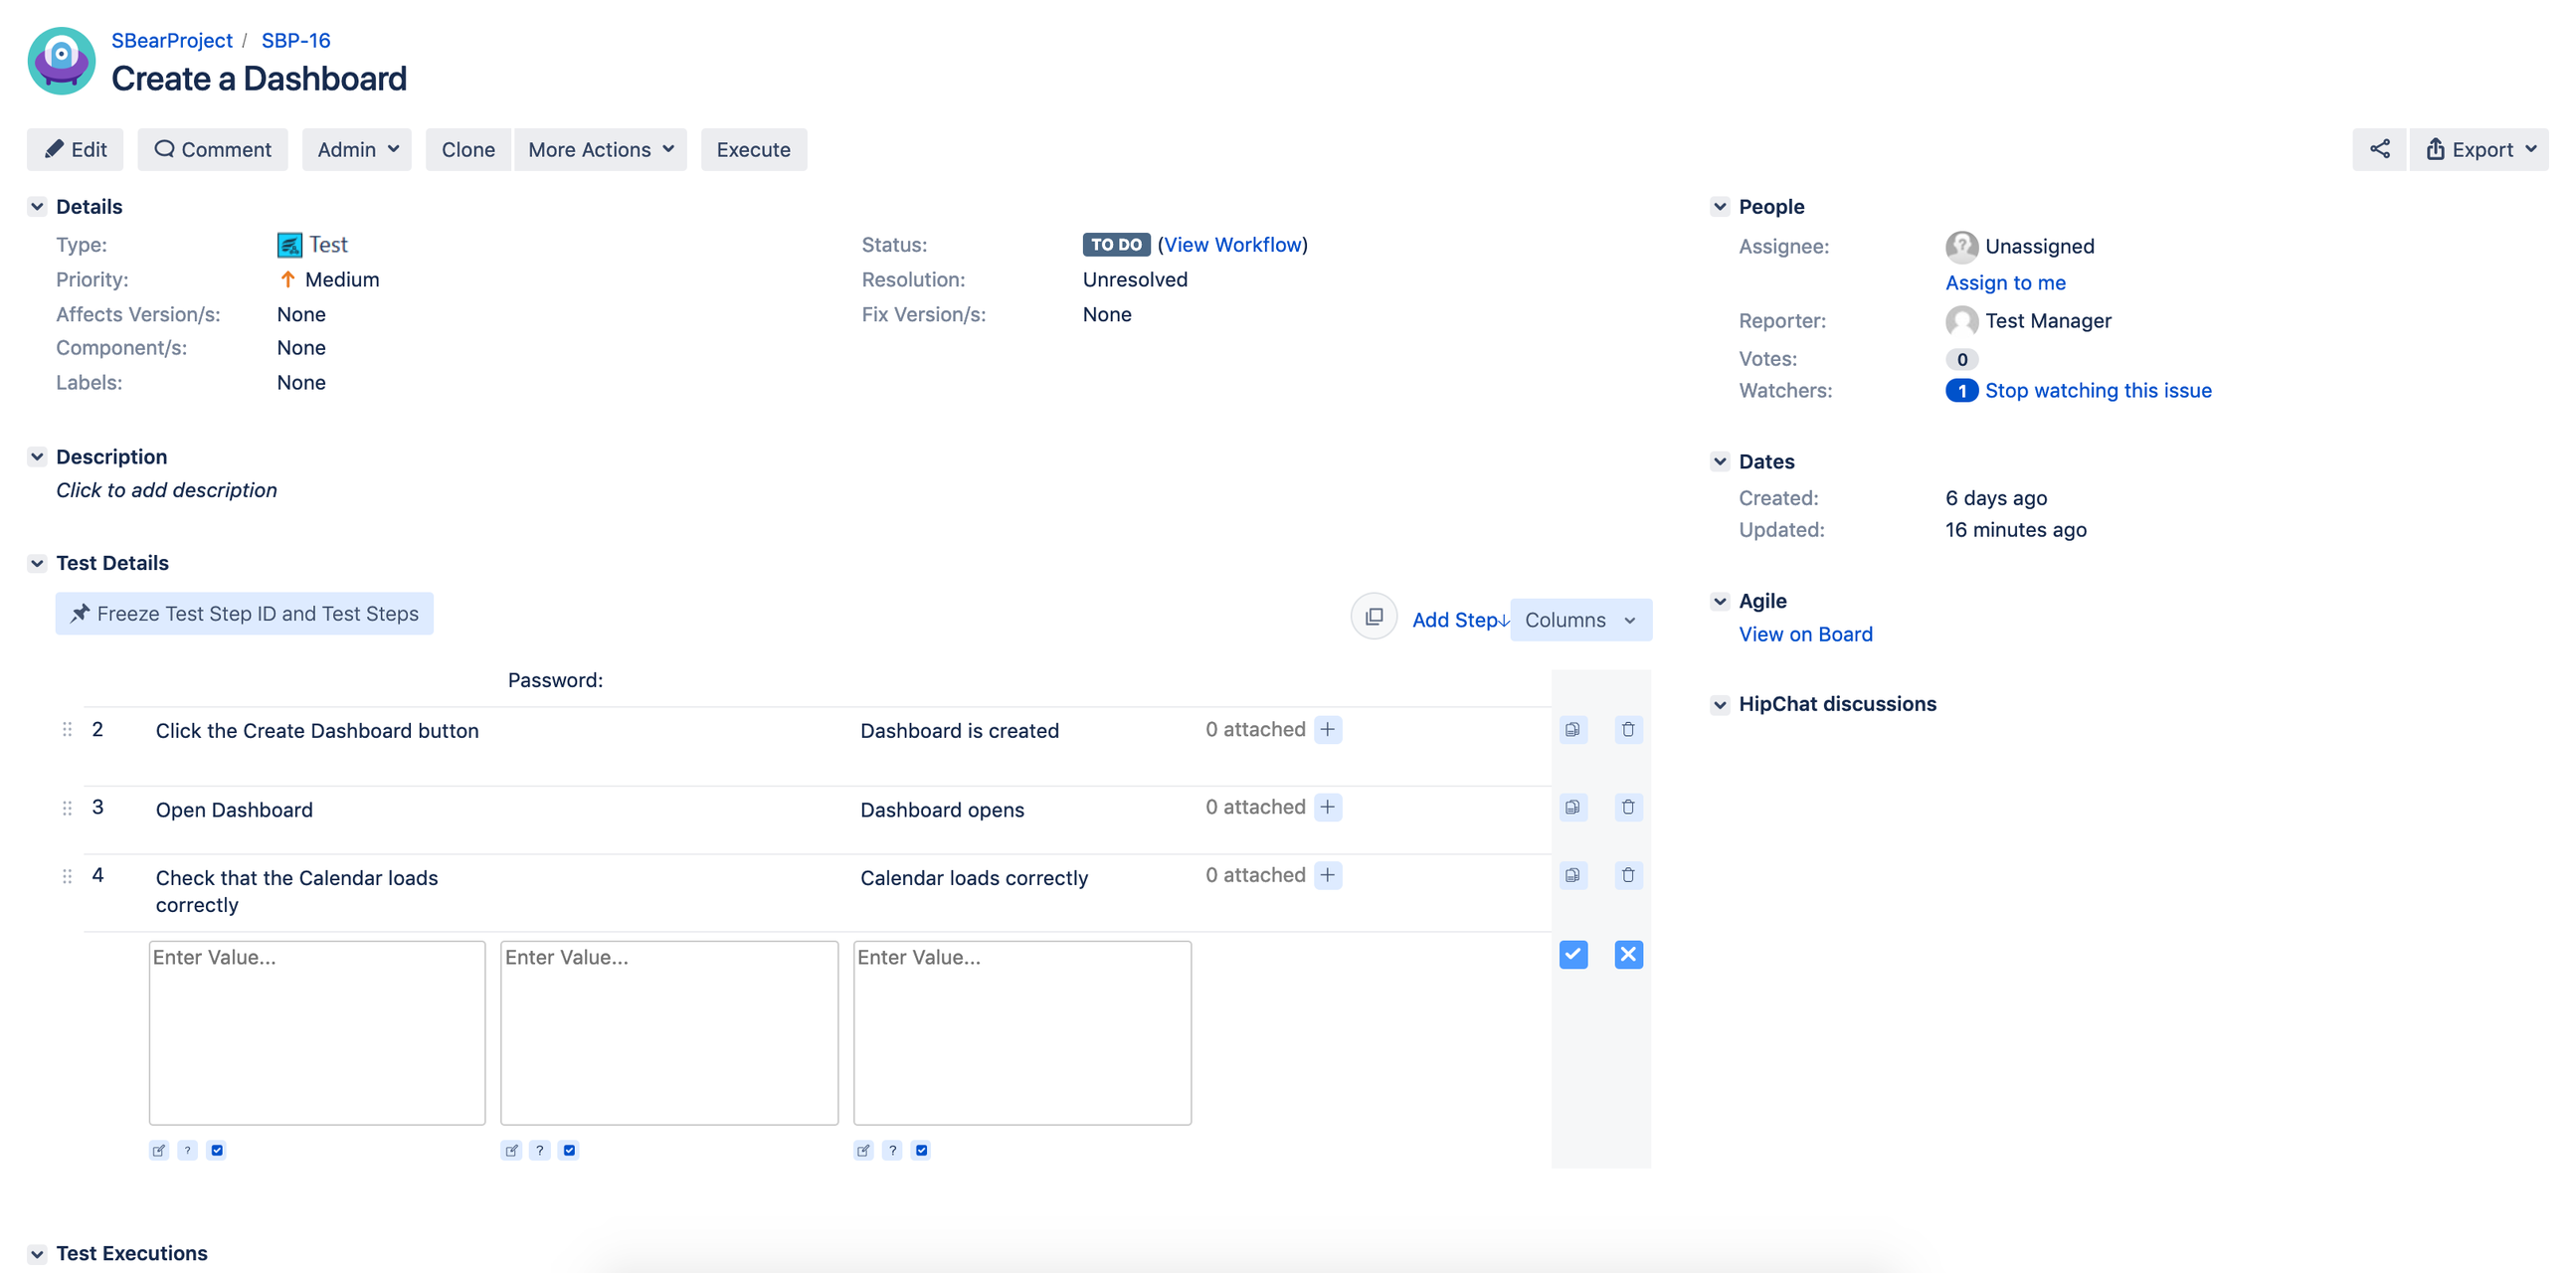Click the copy step icon for step 2
Screen dimensions: 2576x1273
tap(1572, 729)
